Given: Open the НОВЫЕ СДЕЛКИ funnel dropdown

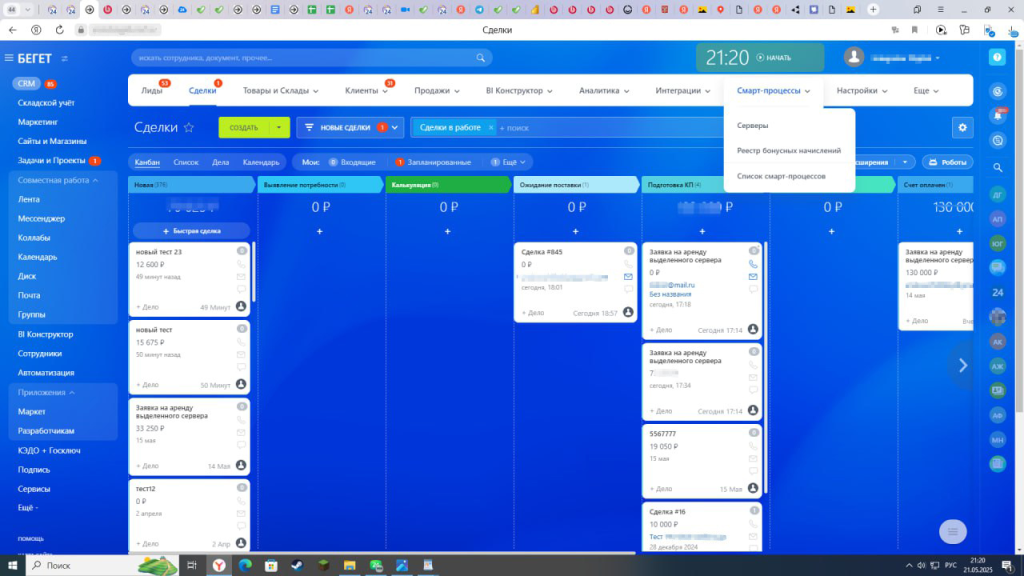Looking at the screenshot, I should 397,128.
